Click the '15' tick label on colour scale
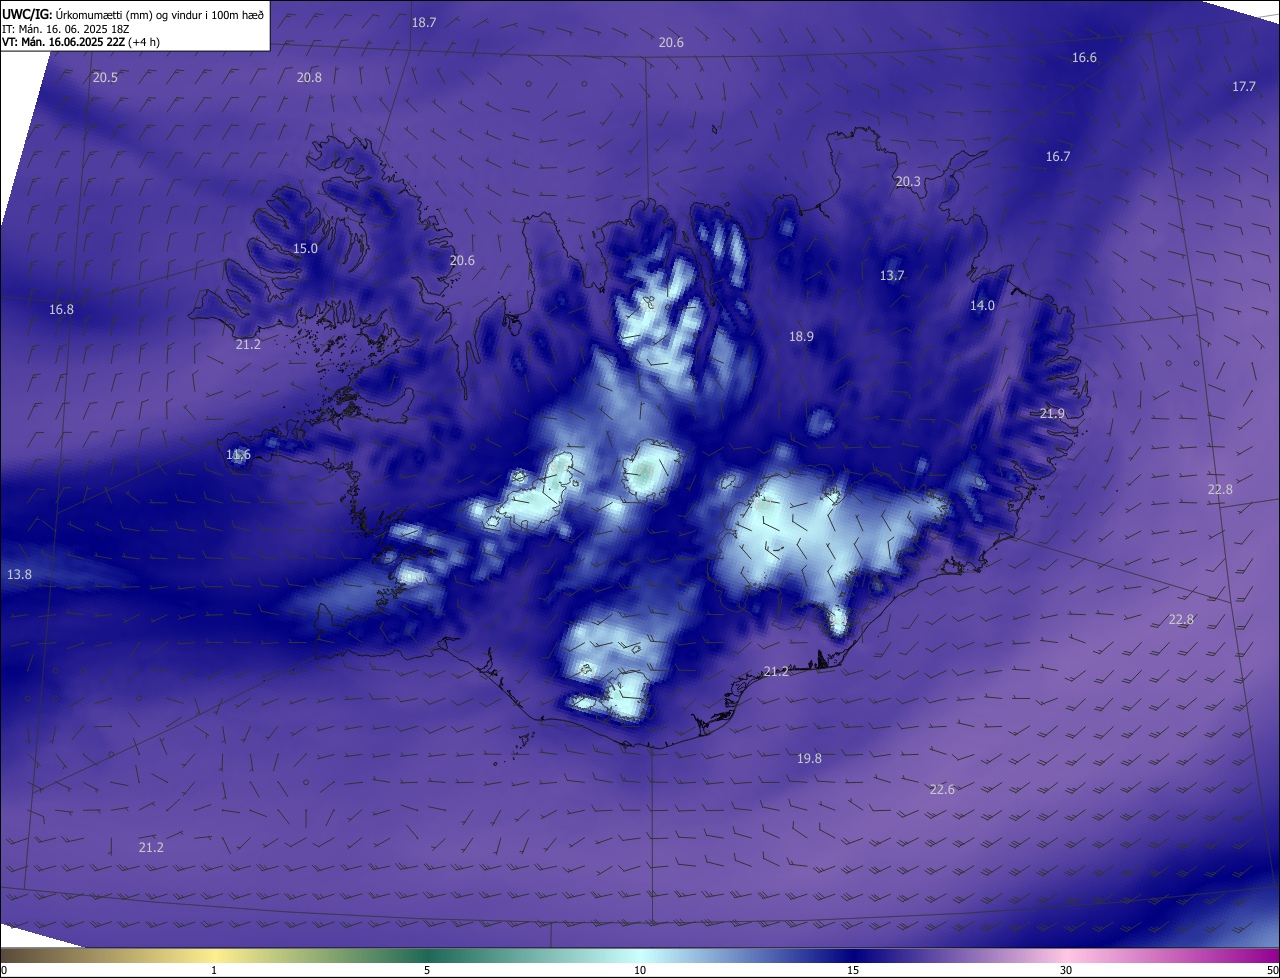This screenshot has height=978, width=1280. [x=853, y=970]
